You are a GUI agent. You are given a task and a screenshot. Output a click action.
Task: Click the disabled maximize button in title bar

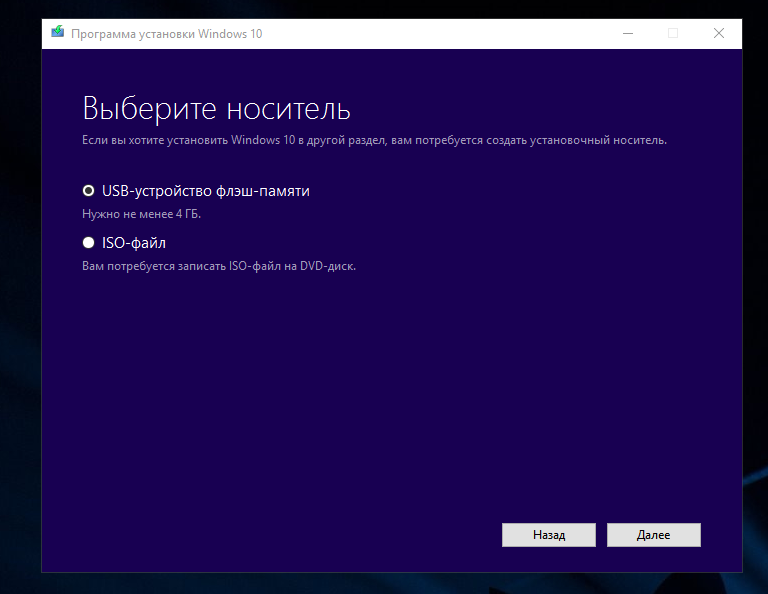[673, 33]
